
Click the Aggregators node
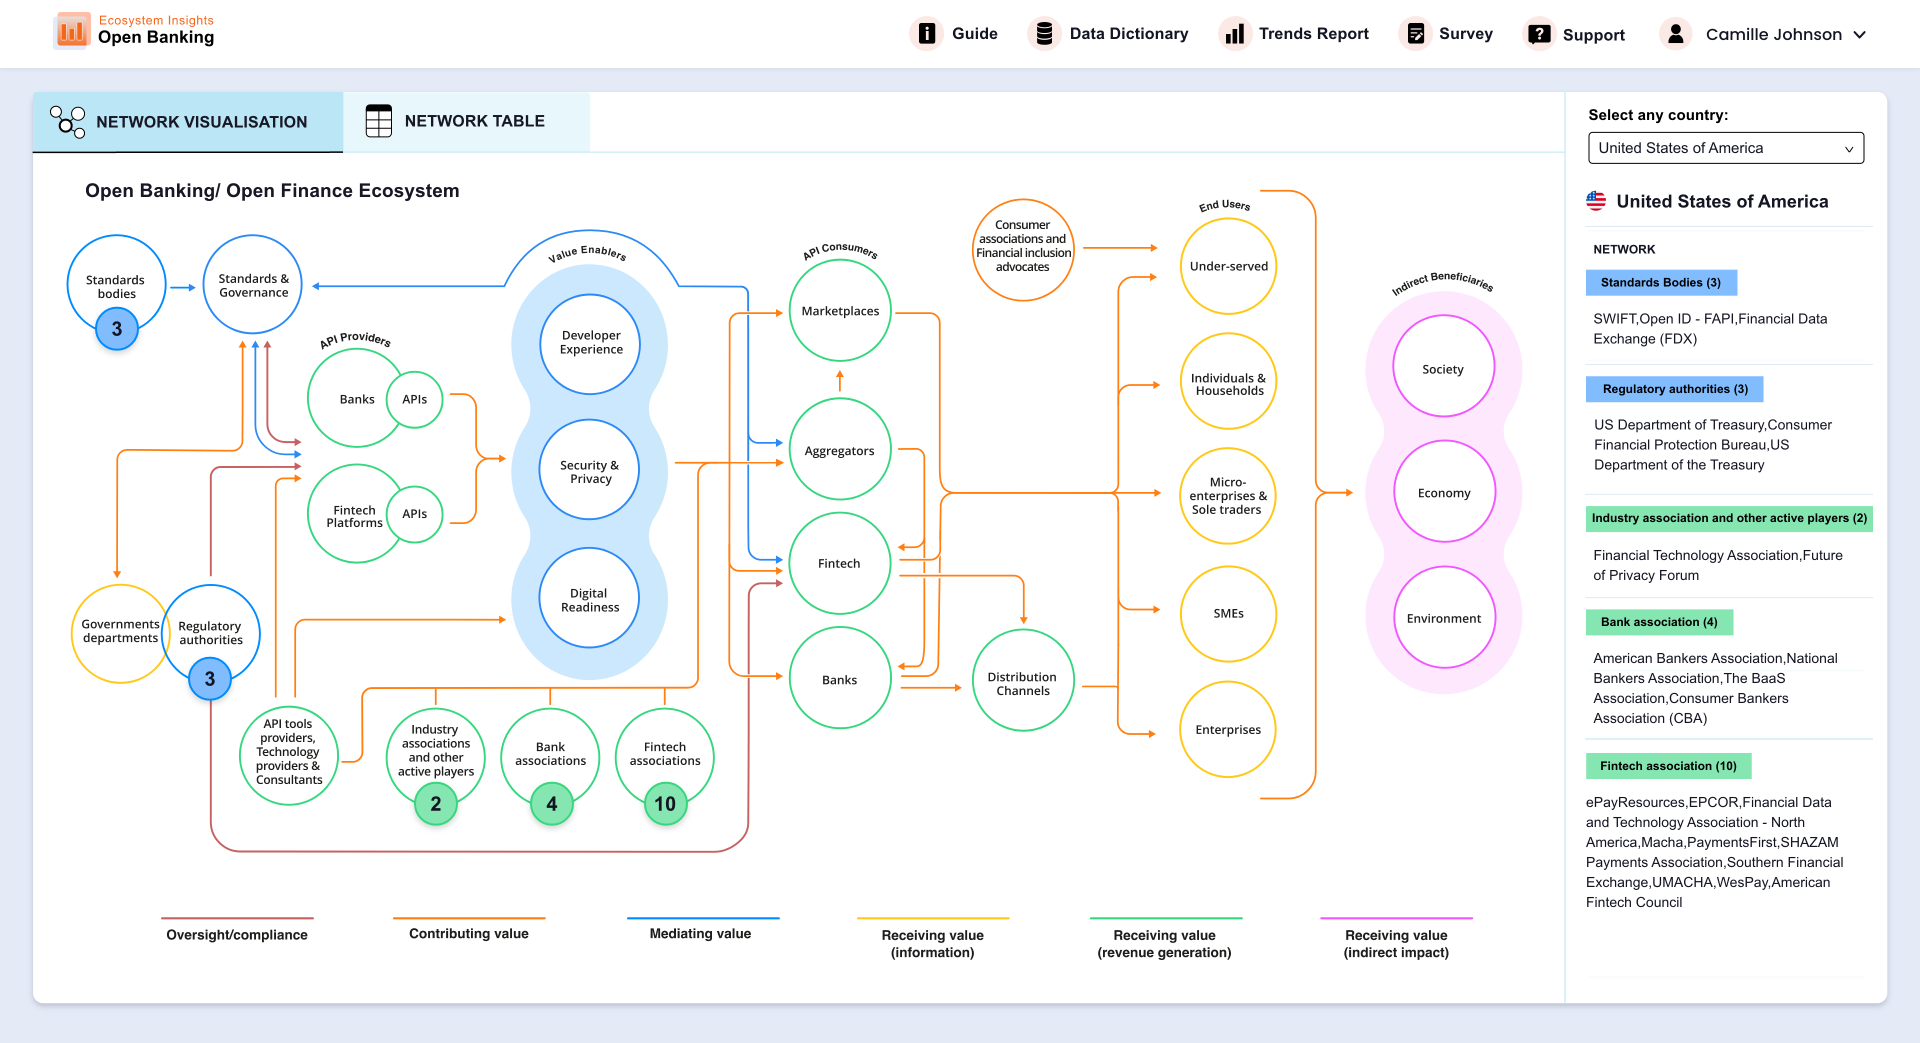tap(840, 450)
